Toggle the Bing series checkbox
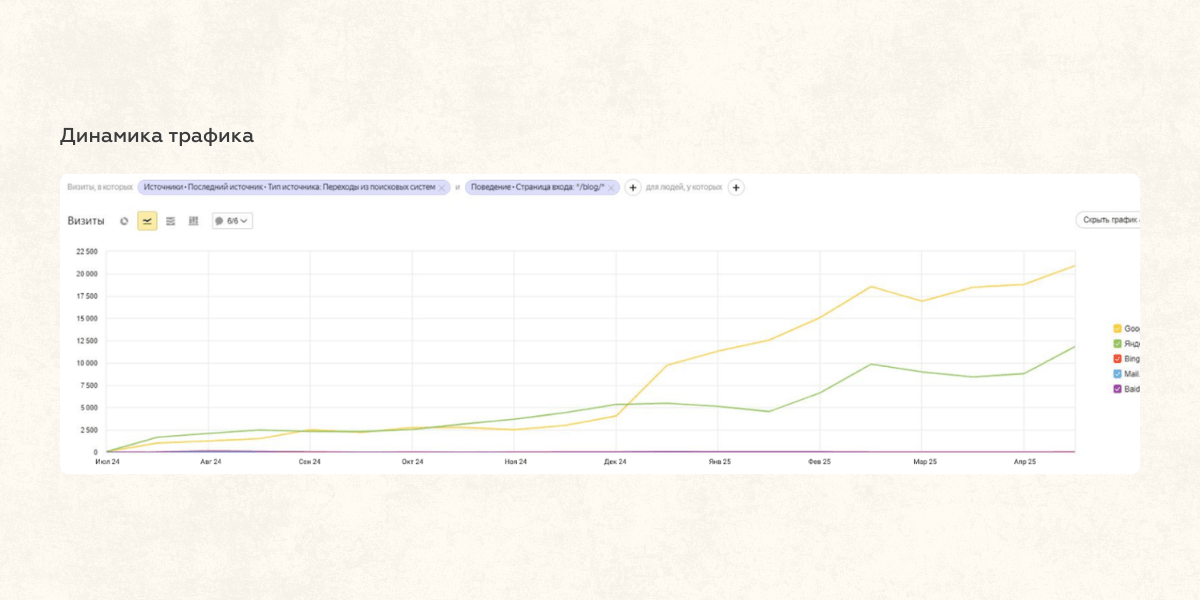Screen dimensions: 1200x600 pyautogui.click(x=1117, y=358)
